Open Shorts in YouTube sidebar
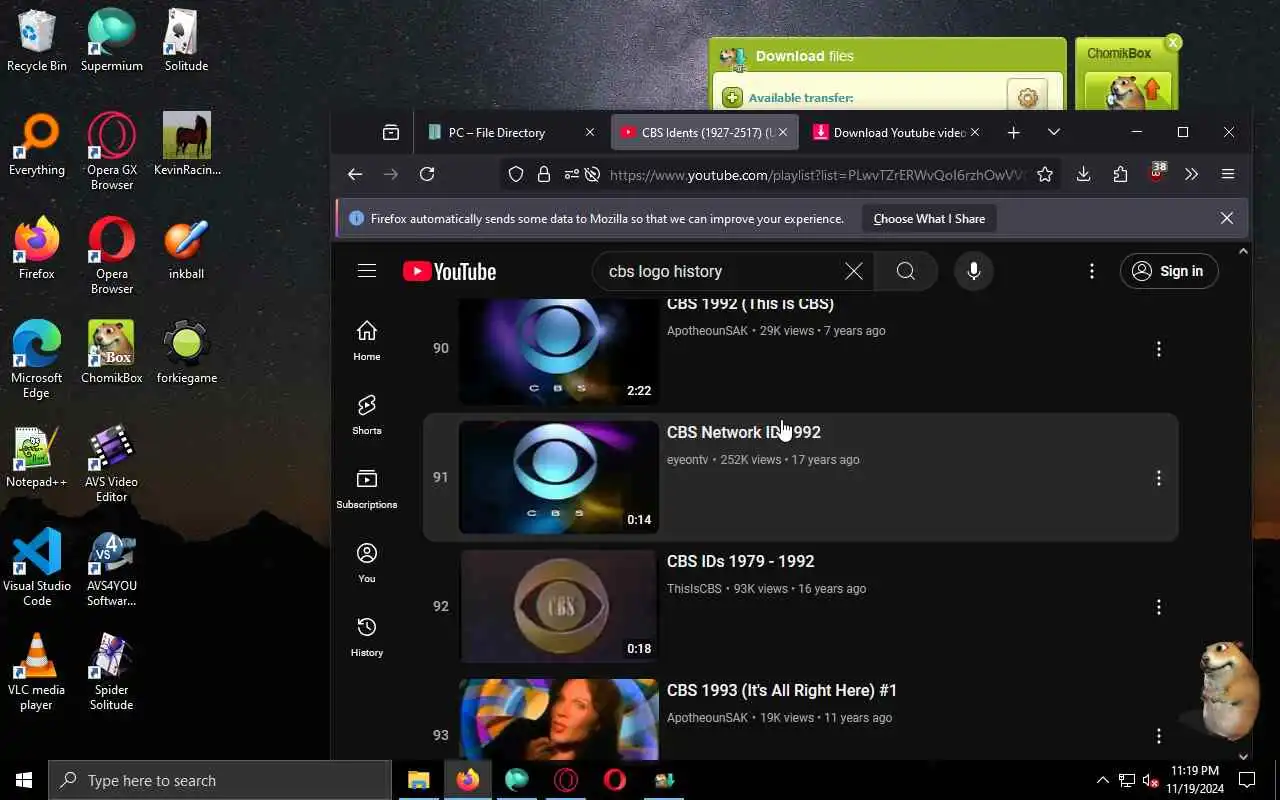This screenshot has height=800, width=1280. 367,415
